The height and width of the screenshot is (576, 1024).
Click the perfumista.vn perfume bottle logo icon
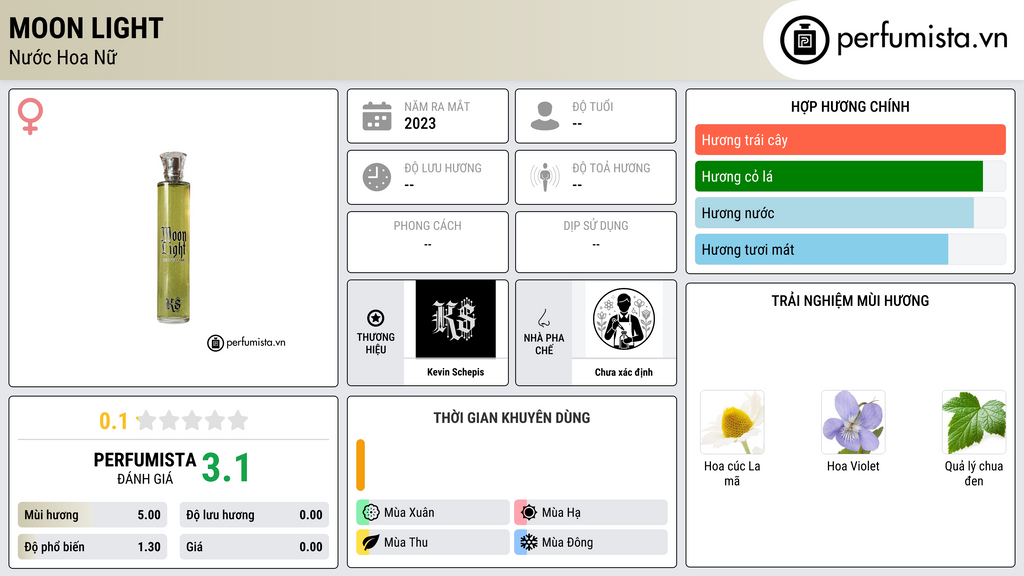(804, 40)
